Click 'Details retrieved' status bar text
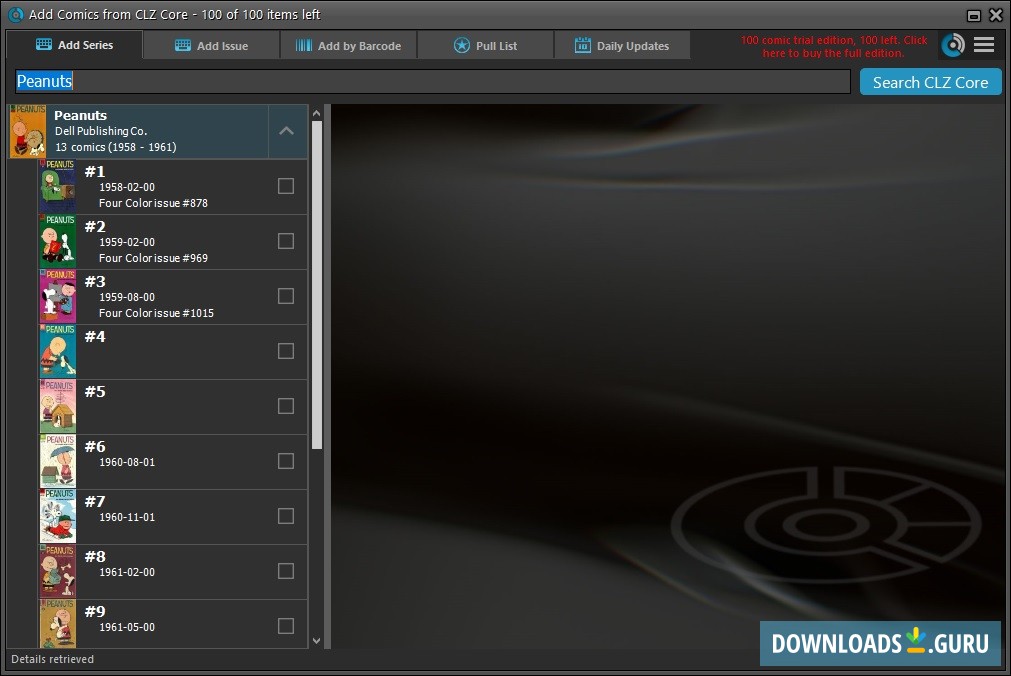The height and width of the screenshot is (676, 1011). point(52,659)
